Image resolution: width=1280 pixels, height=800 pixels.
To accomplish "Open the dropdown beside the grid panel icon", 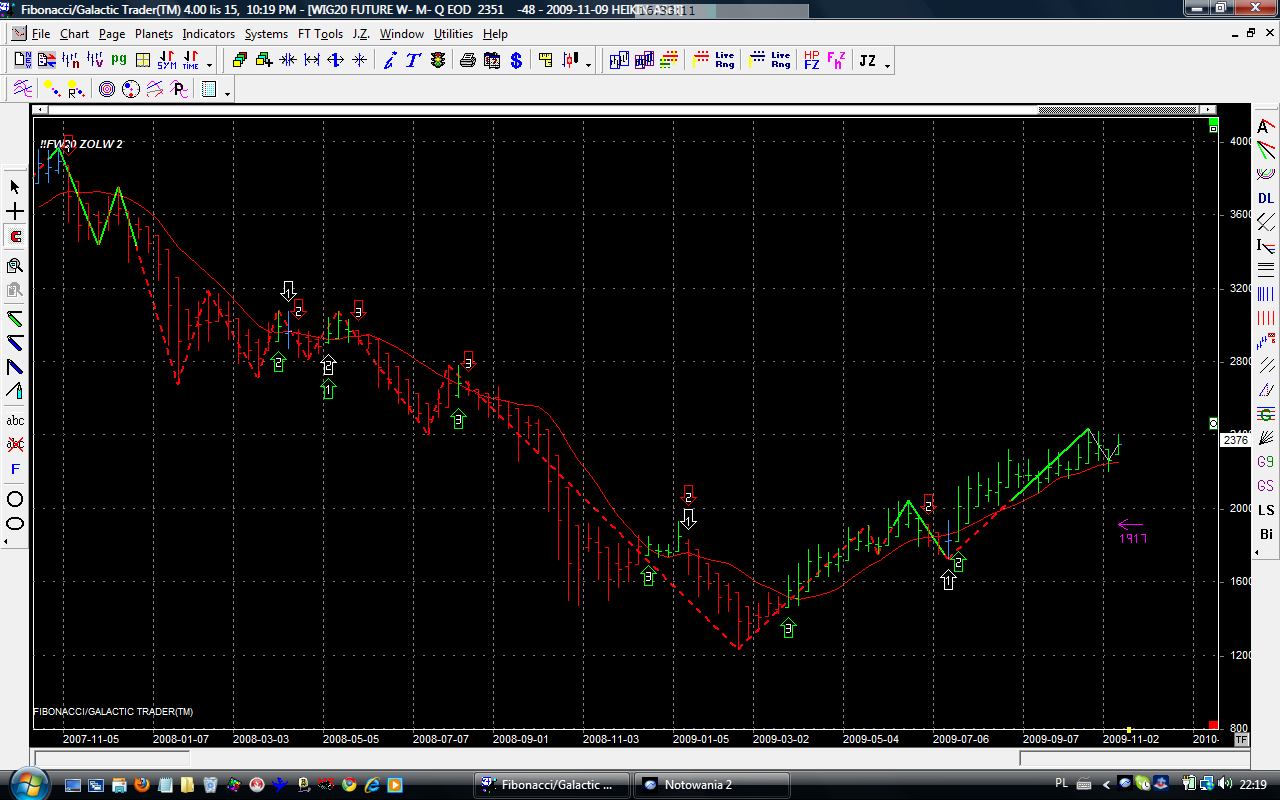I will click(228, 94).
